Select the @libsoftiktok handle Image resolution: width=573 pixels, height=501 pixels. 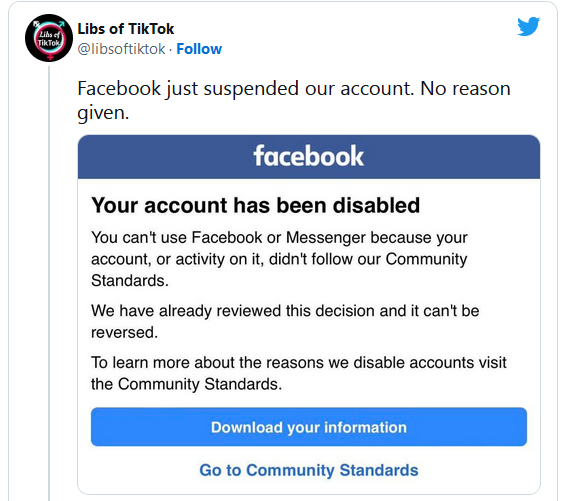click(121, 49)
